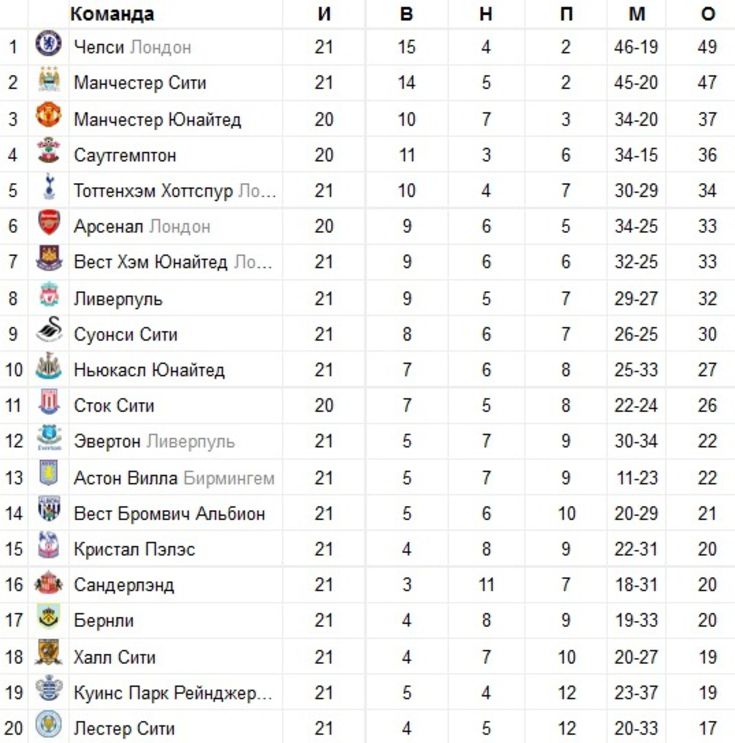Click the Manchester City crest icon
The image size is (735, 743).
click(x=49, y=80)
